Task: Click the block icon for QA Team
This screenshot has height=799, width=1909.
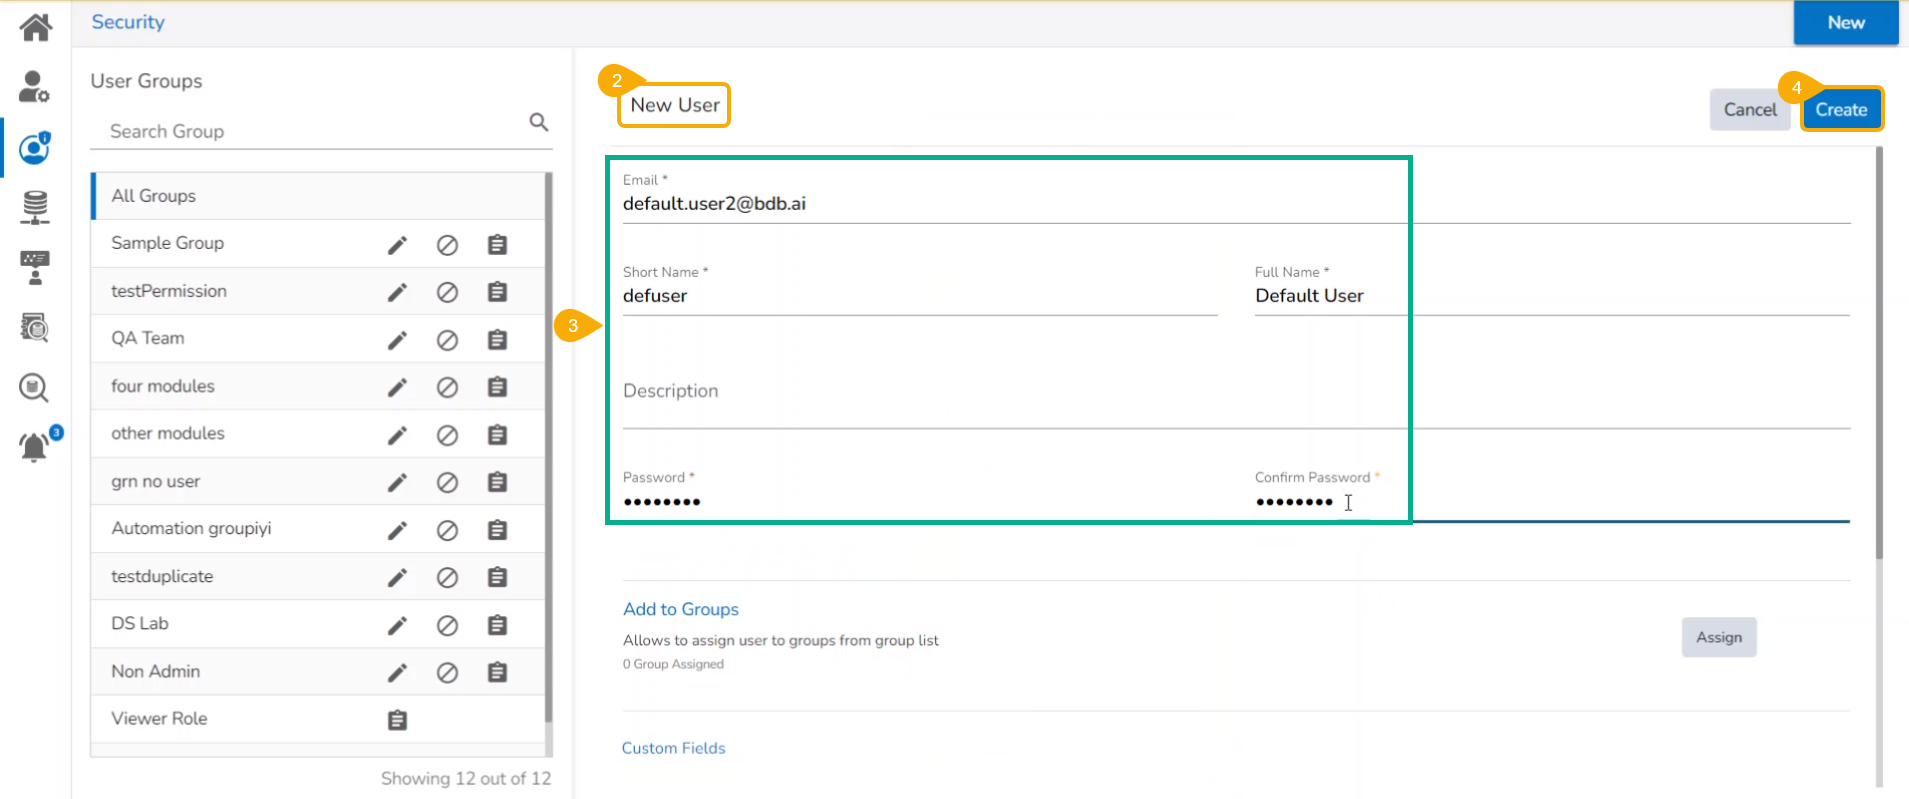Action: coord(447,340)
